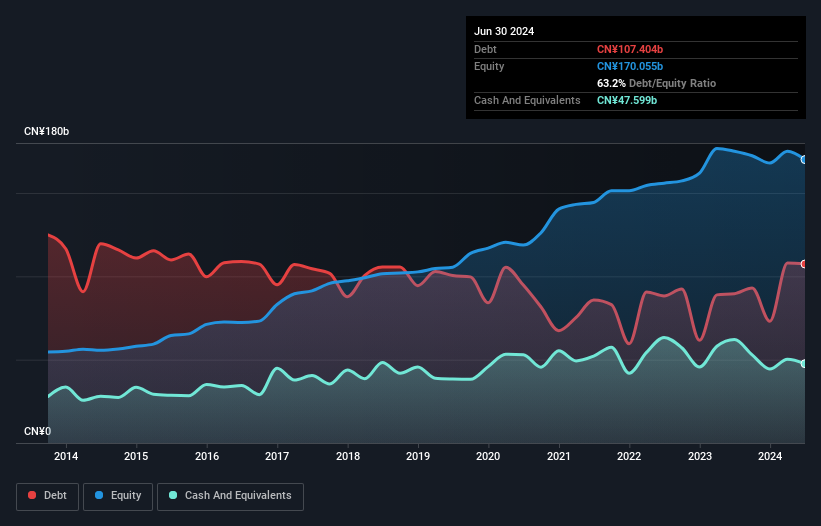The image size is (821, 526).
Task: Select the 2021 x-axis label
Action: click(x=559, y=456)
